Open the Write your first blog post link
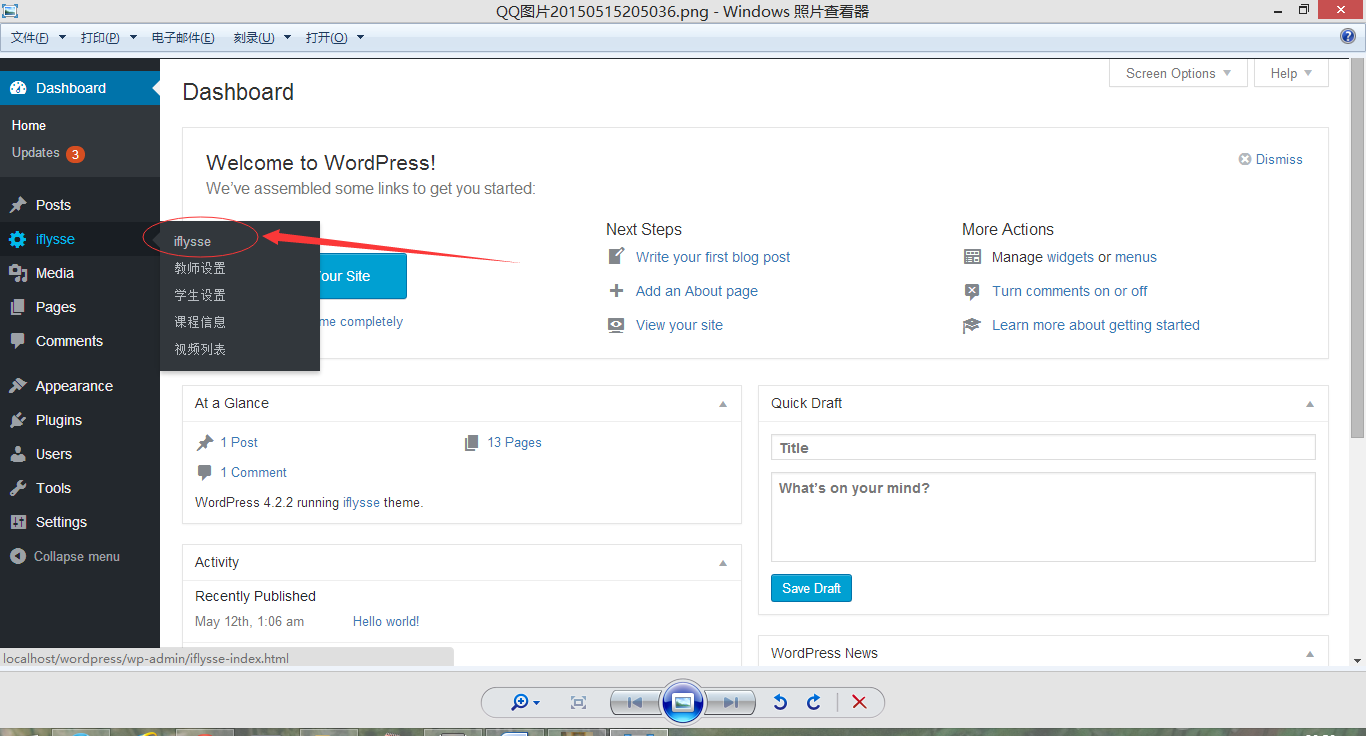The height and width of the screenshot is (736, 1366). [x=713, y=257]
